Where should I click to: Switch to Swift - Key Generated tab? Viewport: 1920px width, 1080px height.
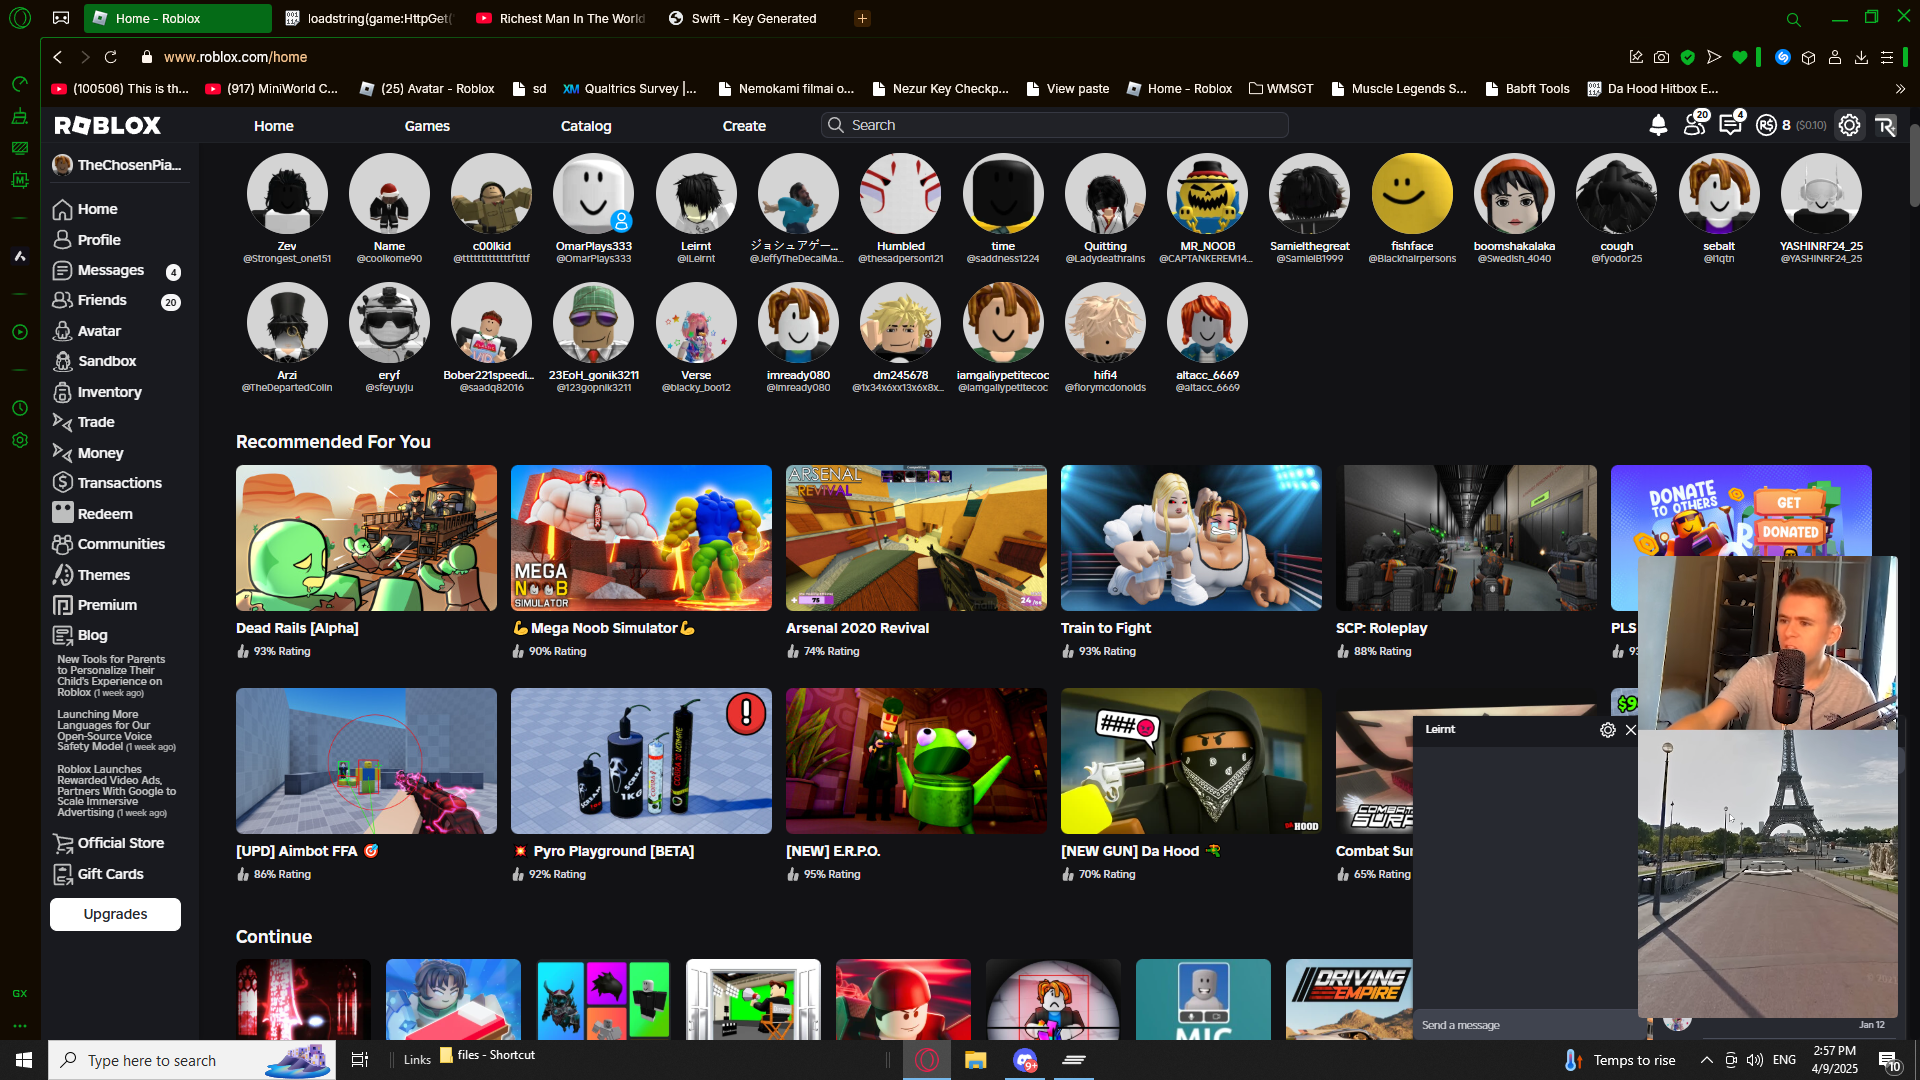(x=743, y=18)
